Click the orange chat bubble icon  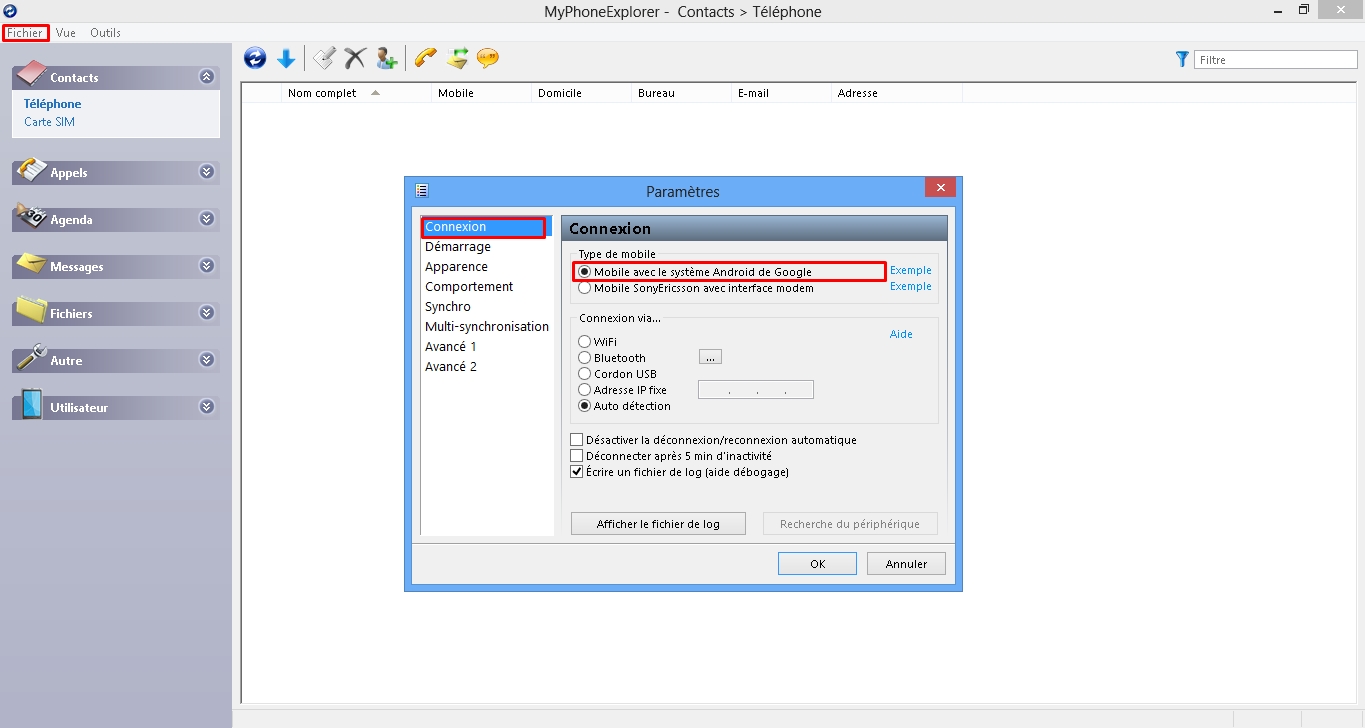488,59
